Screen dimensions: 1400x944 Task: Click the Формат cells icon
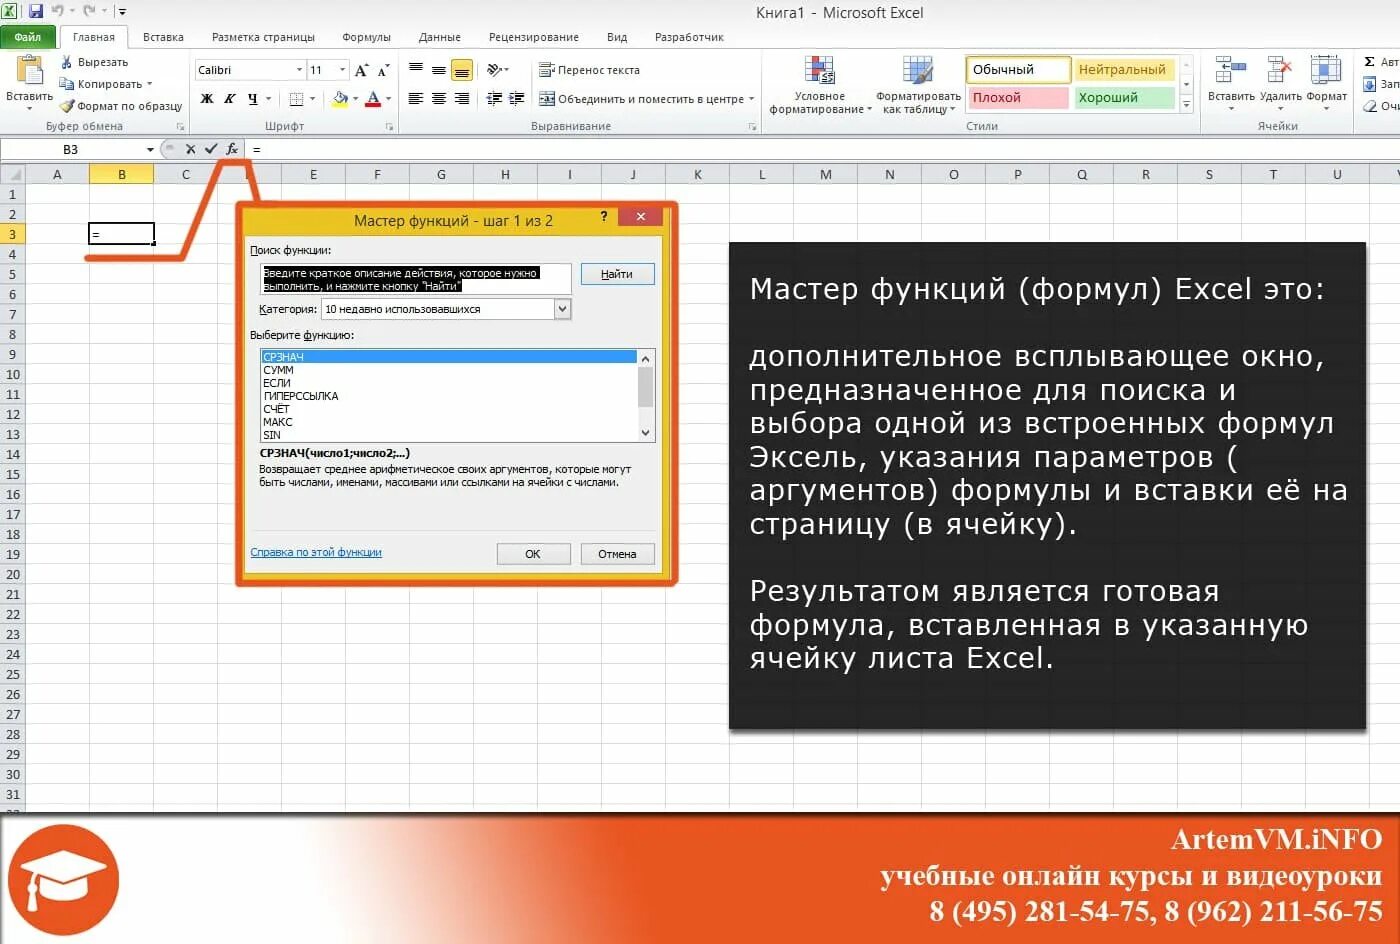[x=1326, y=70]
